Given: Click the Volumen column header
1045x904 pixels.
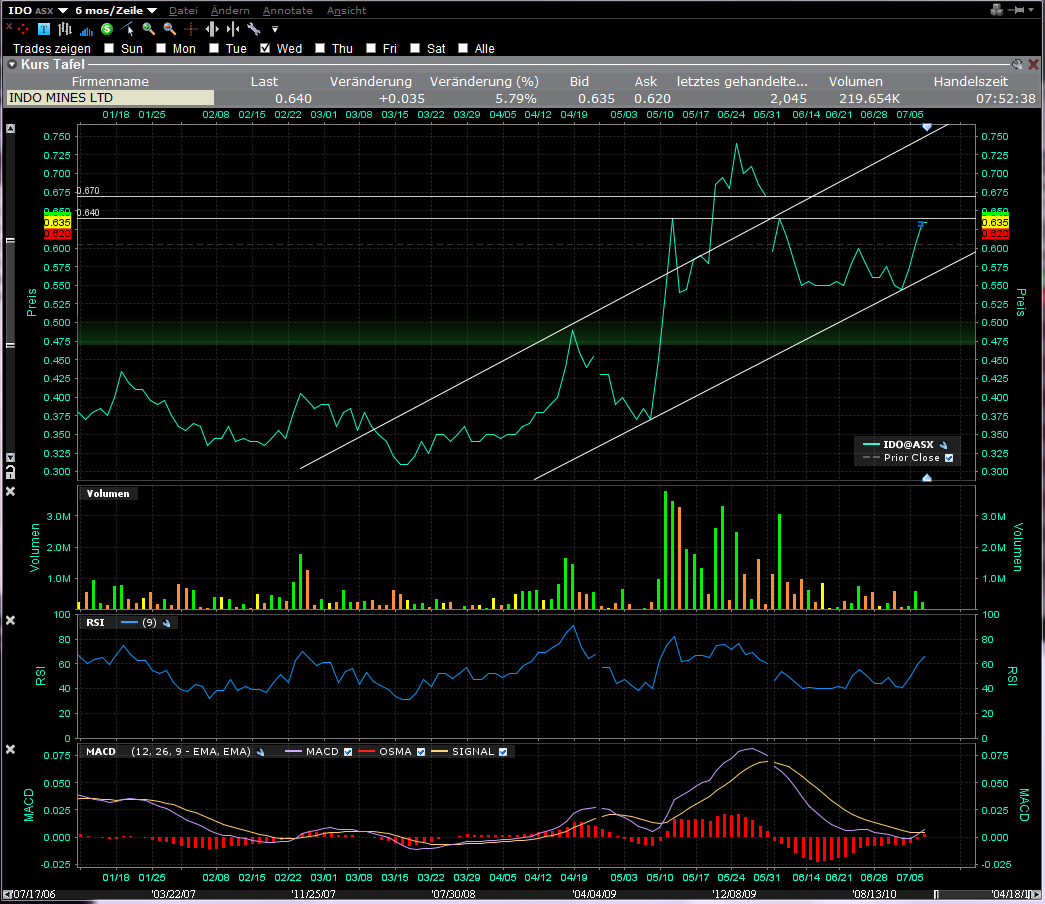Looking at the screenshot, I should [x=855, y=81].
